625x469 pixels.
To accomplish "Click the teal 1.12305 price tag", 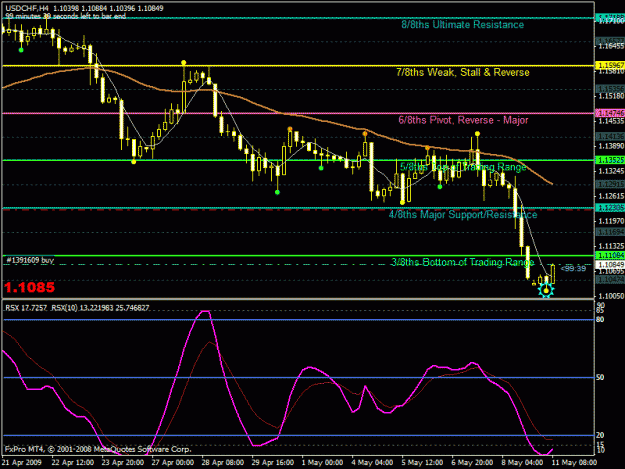I will pyautogui.click(x=610, y=208).
